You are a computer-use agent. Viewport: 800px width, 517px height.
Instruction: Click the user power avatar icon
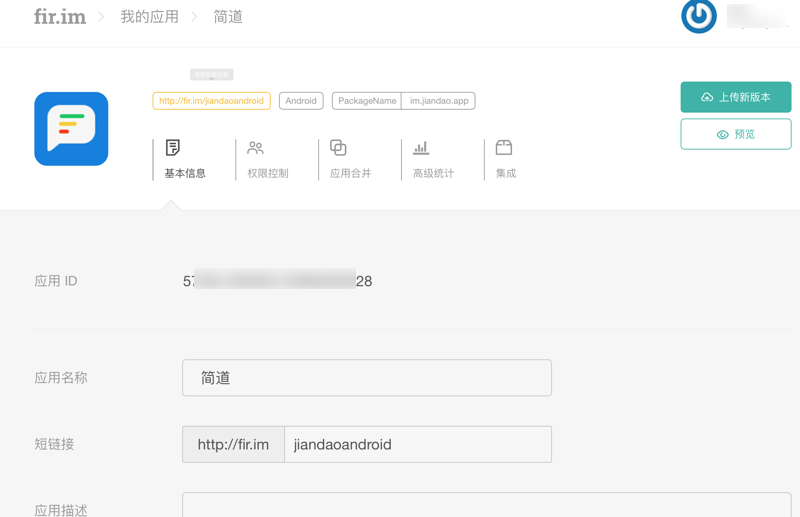coord(698,16)
